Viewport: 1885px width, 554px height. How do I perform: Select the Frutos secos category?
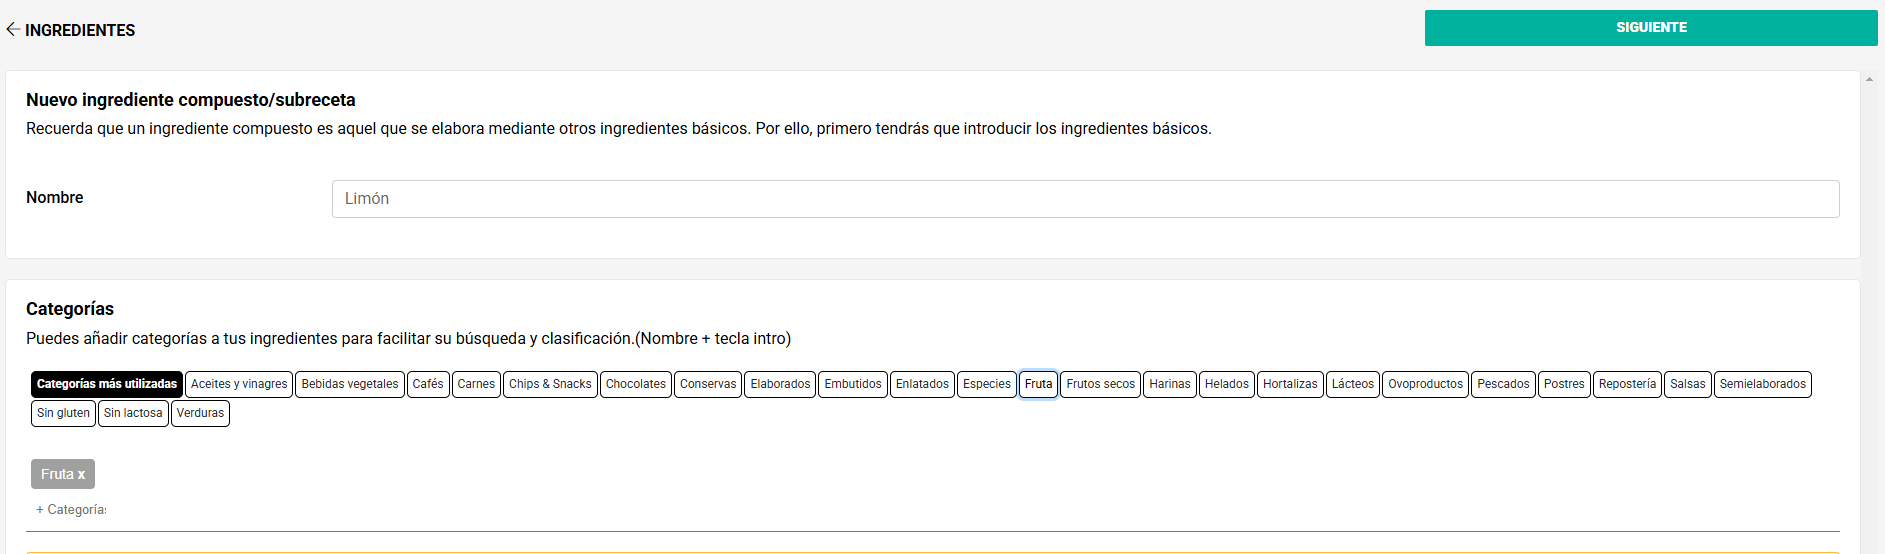[1100, 384]
